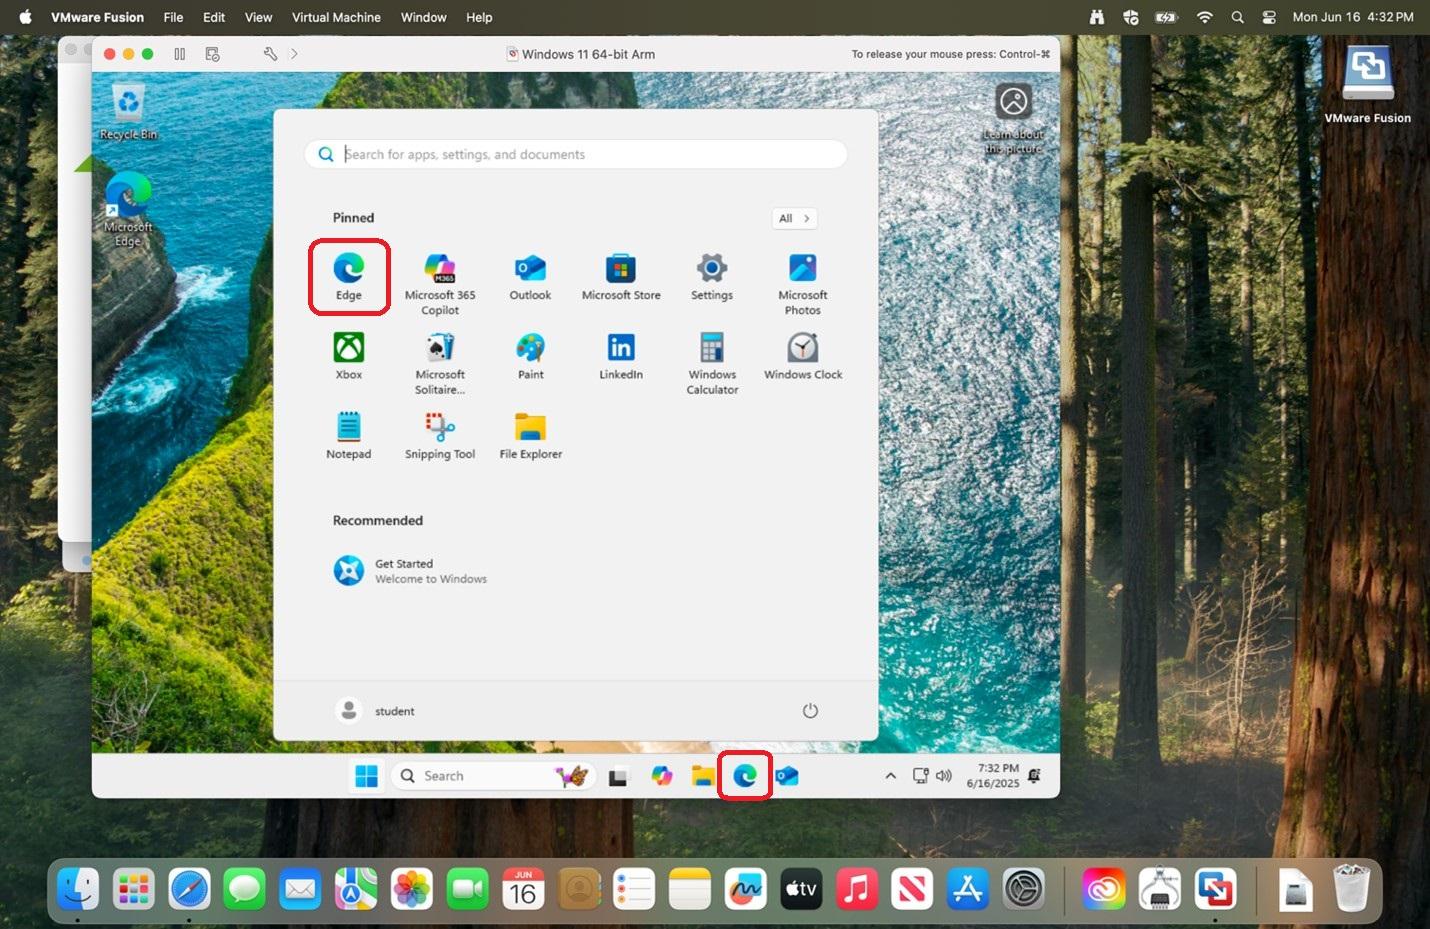The height and width of the screenshot is (929, 1430).
Task: Launch Edge from the Windows taskbar
Action: click(745, 776)
